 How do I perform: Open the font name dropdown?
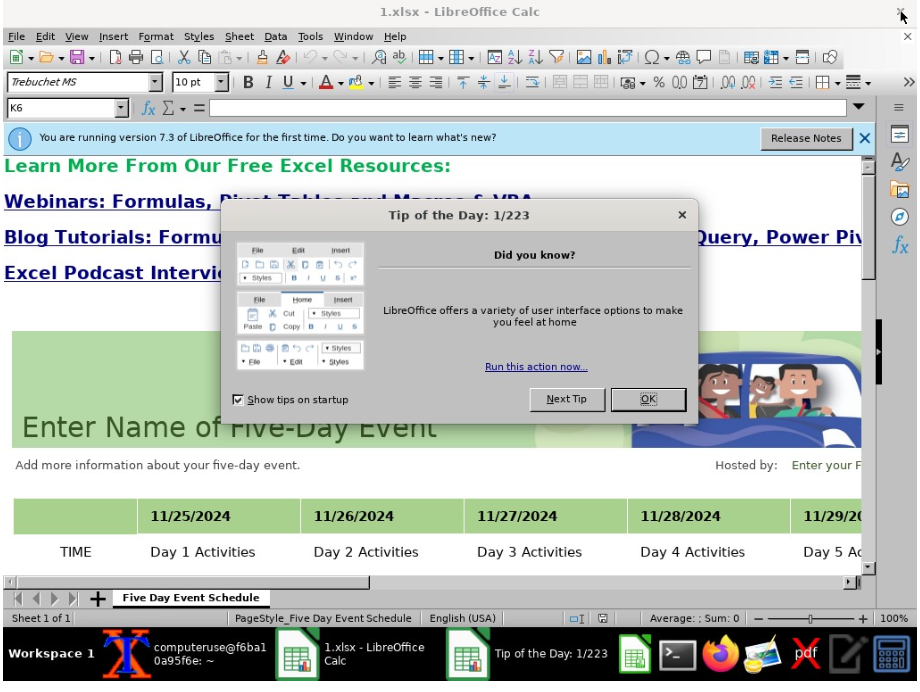(x=155, y=82)
